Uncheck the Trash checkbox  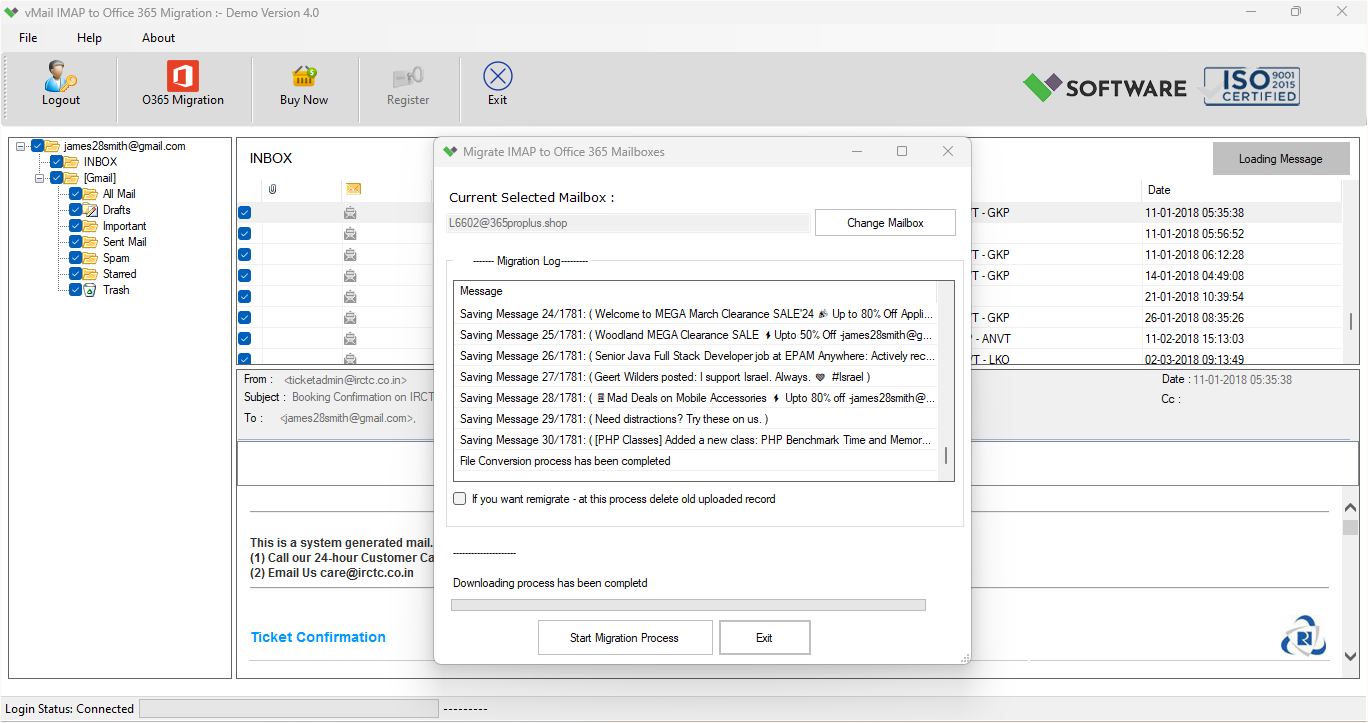(76, 290)
